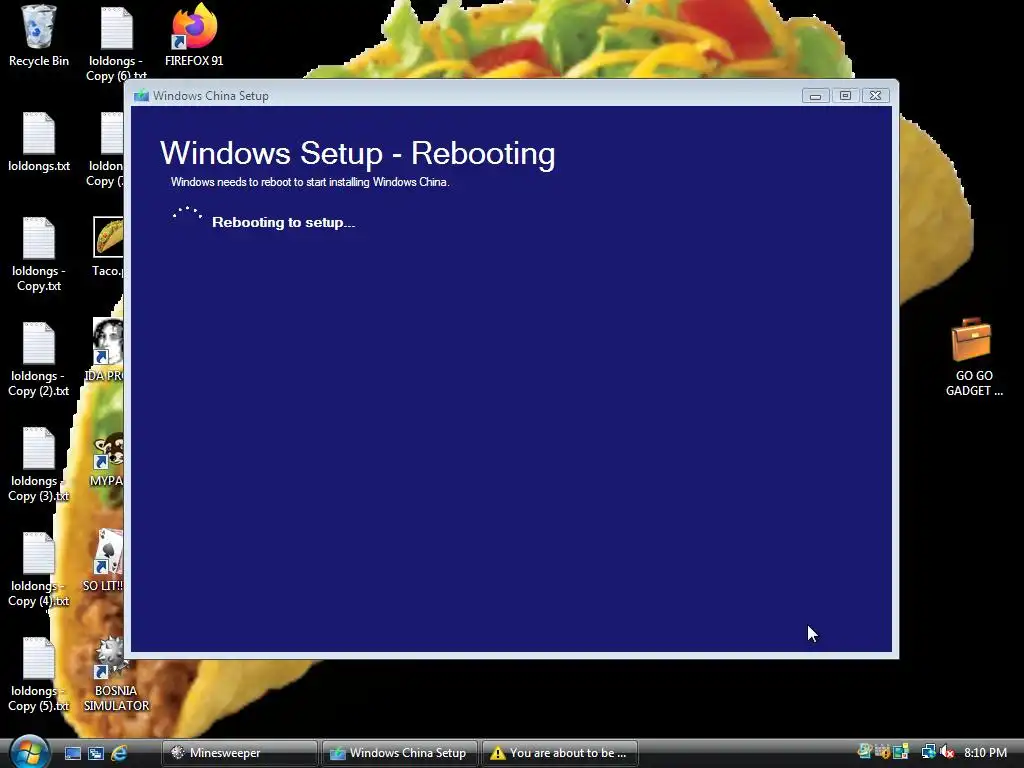Select loldongs - Copy (3).txt file
1024x768 pixels.
click(x=39, y=464)
